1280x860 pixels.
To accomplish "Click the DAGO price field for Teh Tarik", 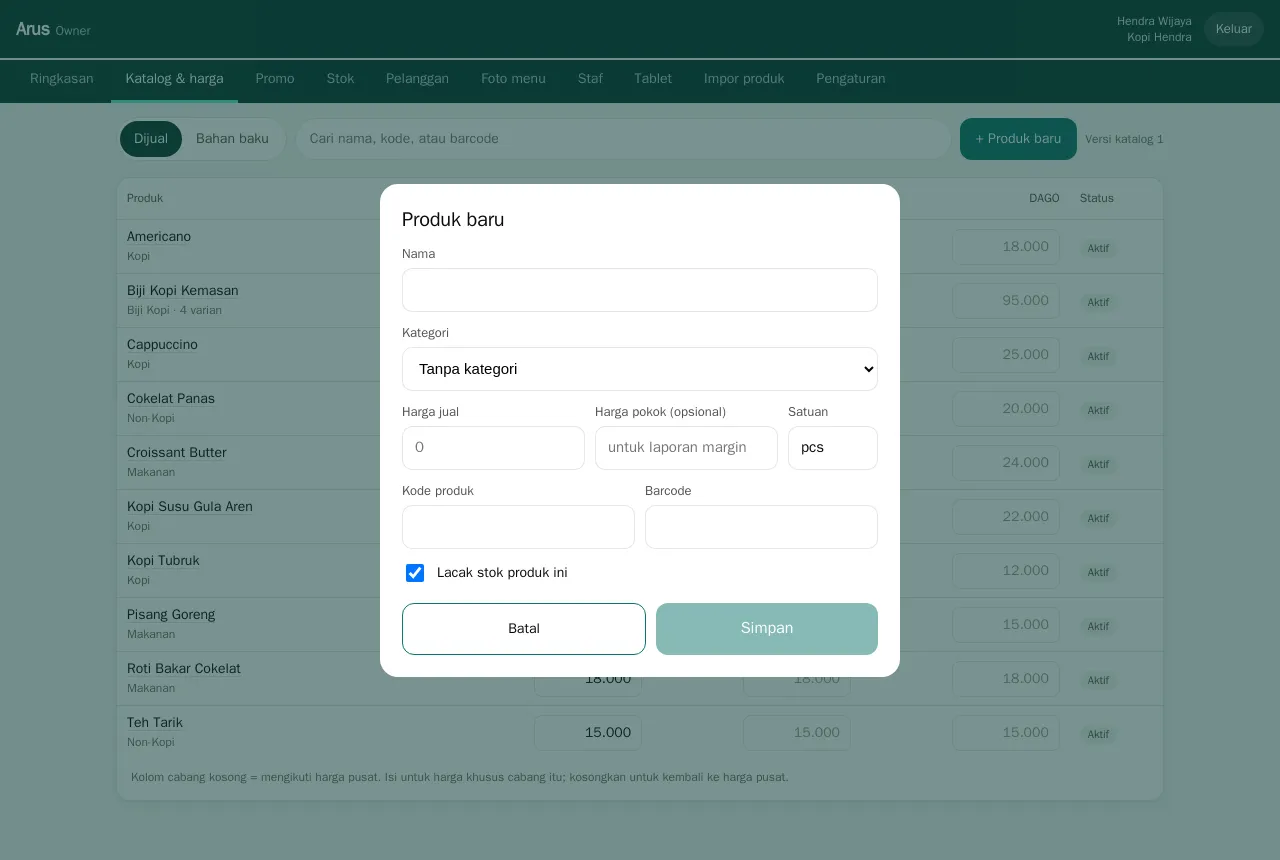I will [x=1006, y=733].
